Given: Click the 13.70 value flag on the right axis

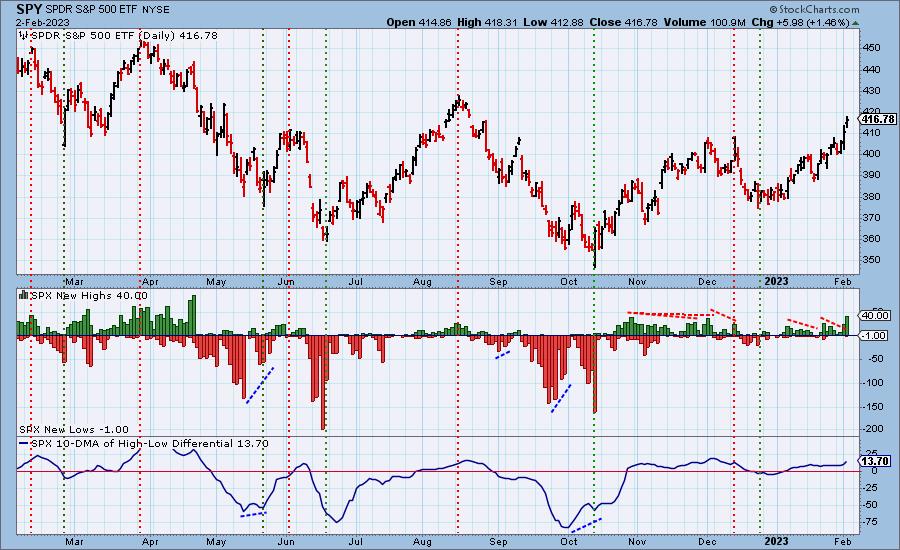Looking at the screenshot, I should [x=874, y=461].
